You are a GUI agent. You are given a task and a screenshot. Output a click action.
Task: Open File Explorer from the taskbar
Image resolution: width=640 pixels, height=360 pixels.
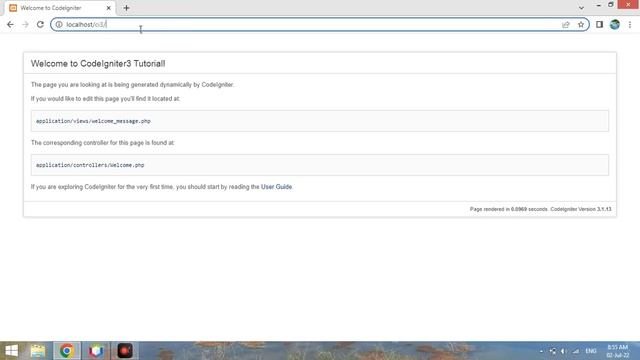(38, 351)
